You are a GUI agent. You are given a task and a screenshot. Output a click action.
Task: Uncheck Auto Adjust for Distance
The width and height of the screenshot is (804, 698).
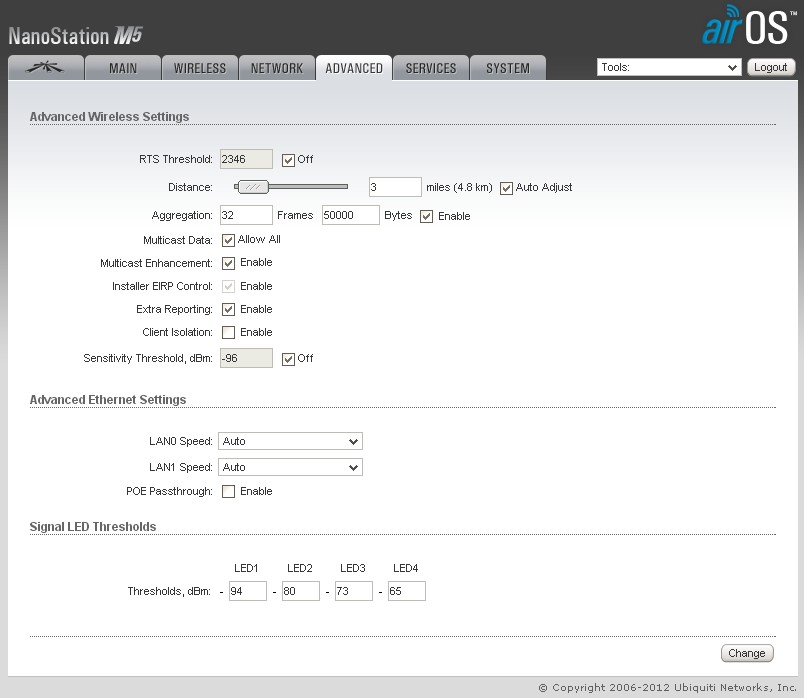pyautogui.click(x=506, y=188)
